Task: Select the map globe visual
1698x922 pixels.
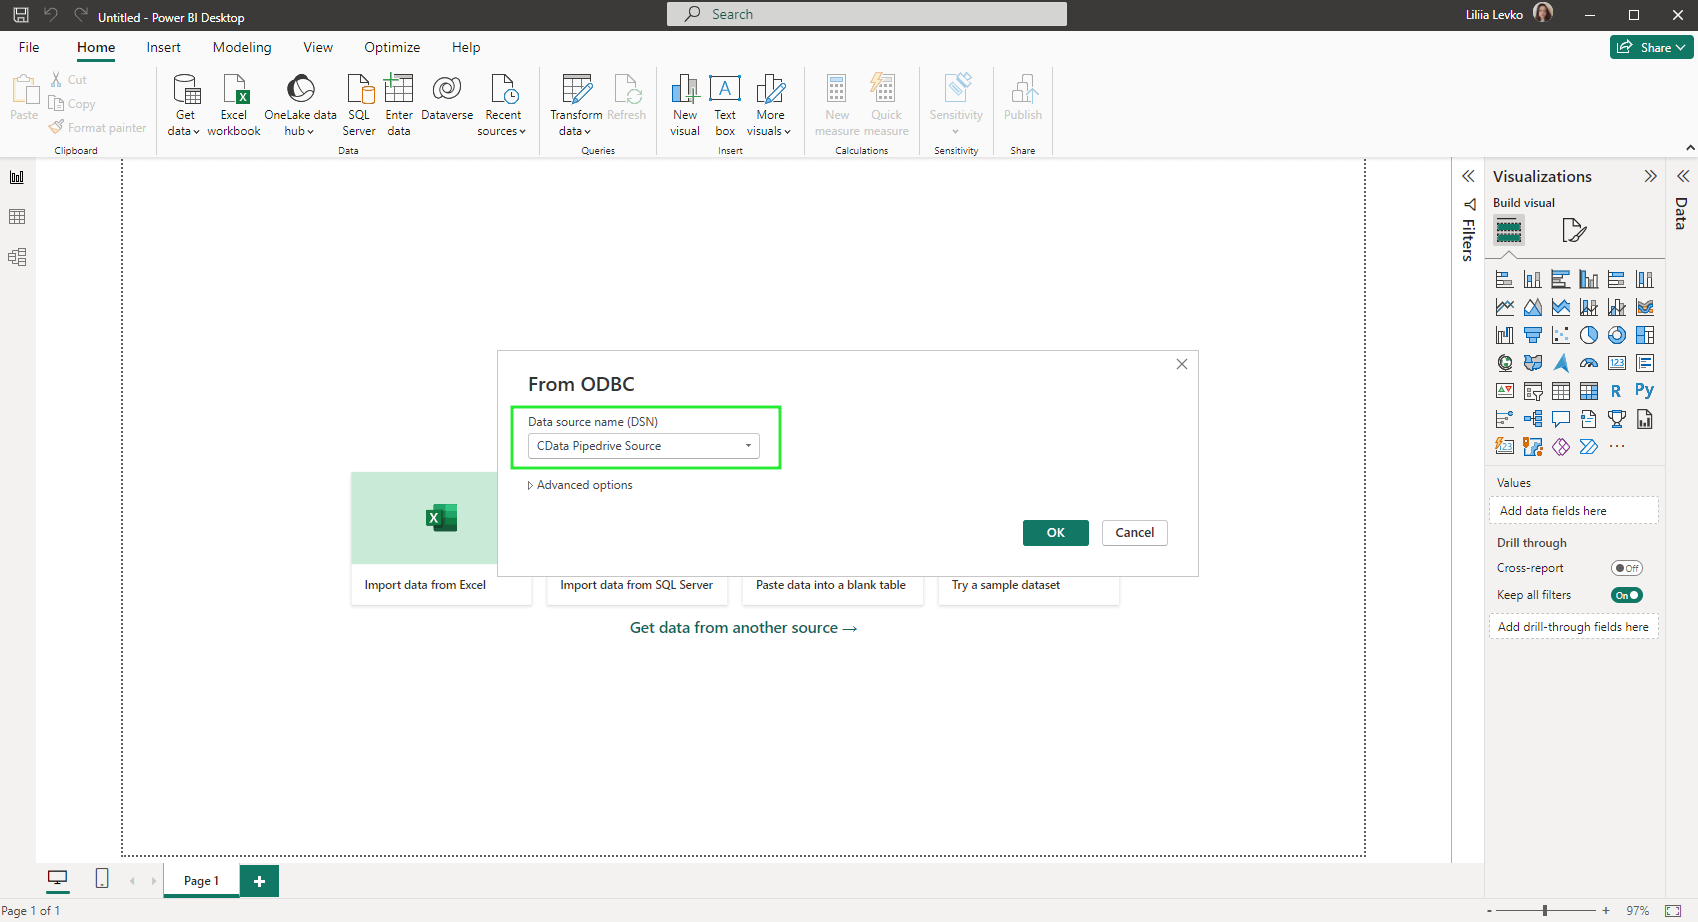Action: 1504,363
